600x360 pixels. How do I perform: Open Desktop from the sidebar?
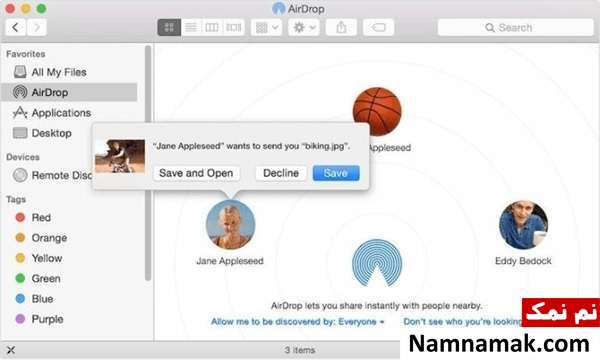pos(48,133)
